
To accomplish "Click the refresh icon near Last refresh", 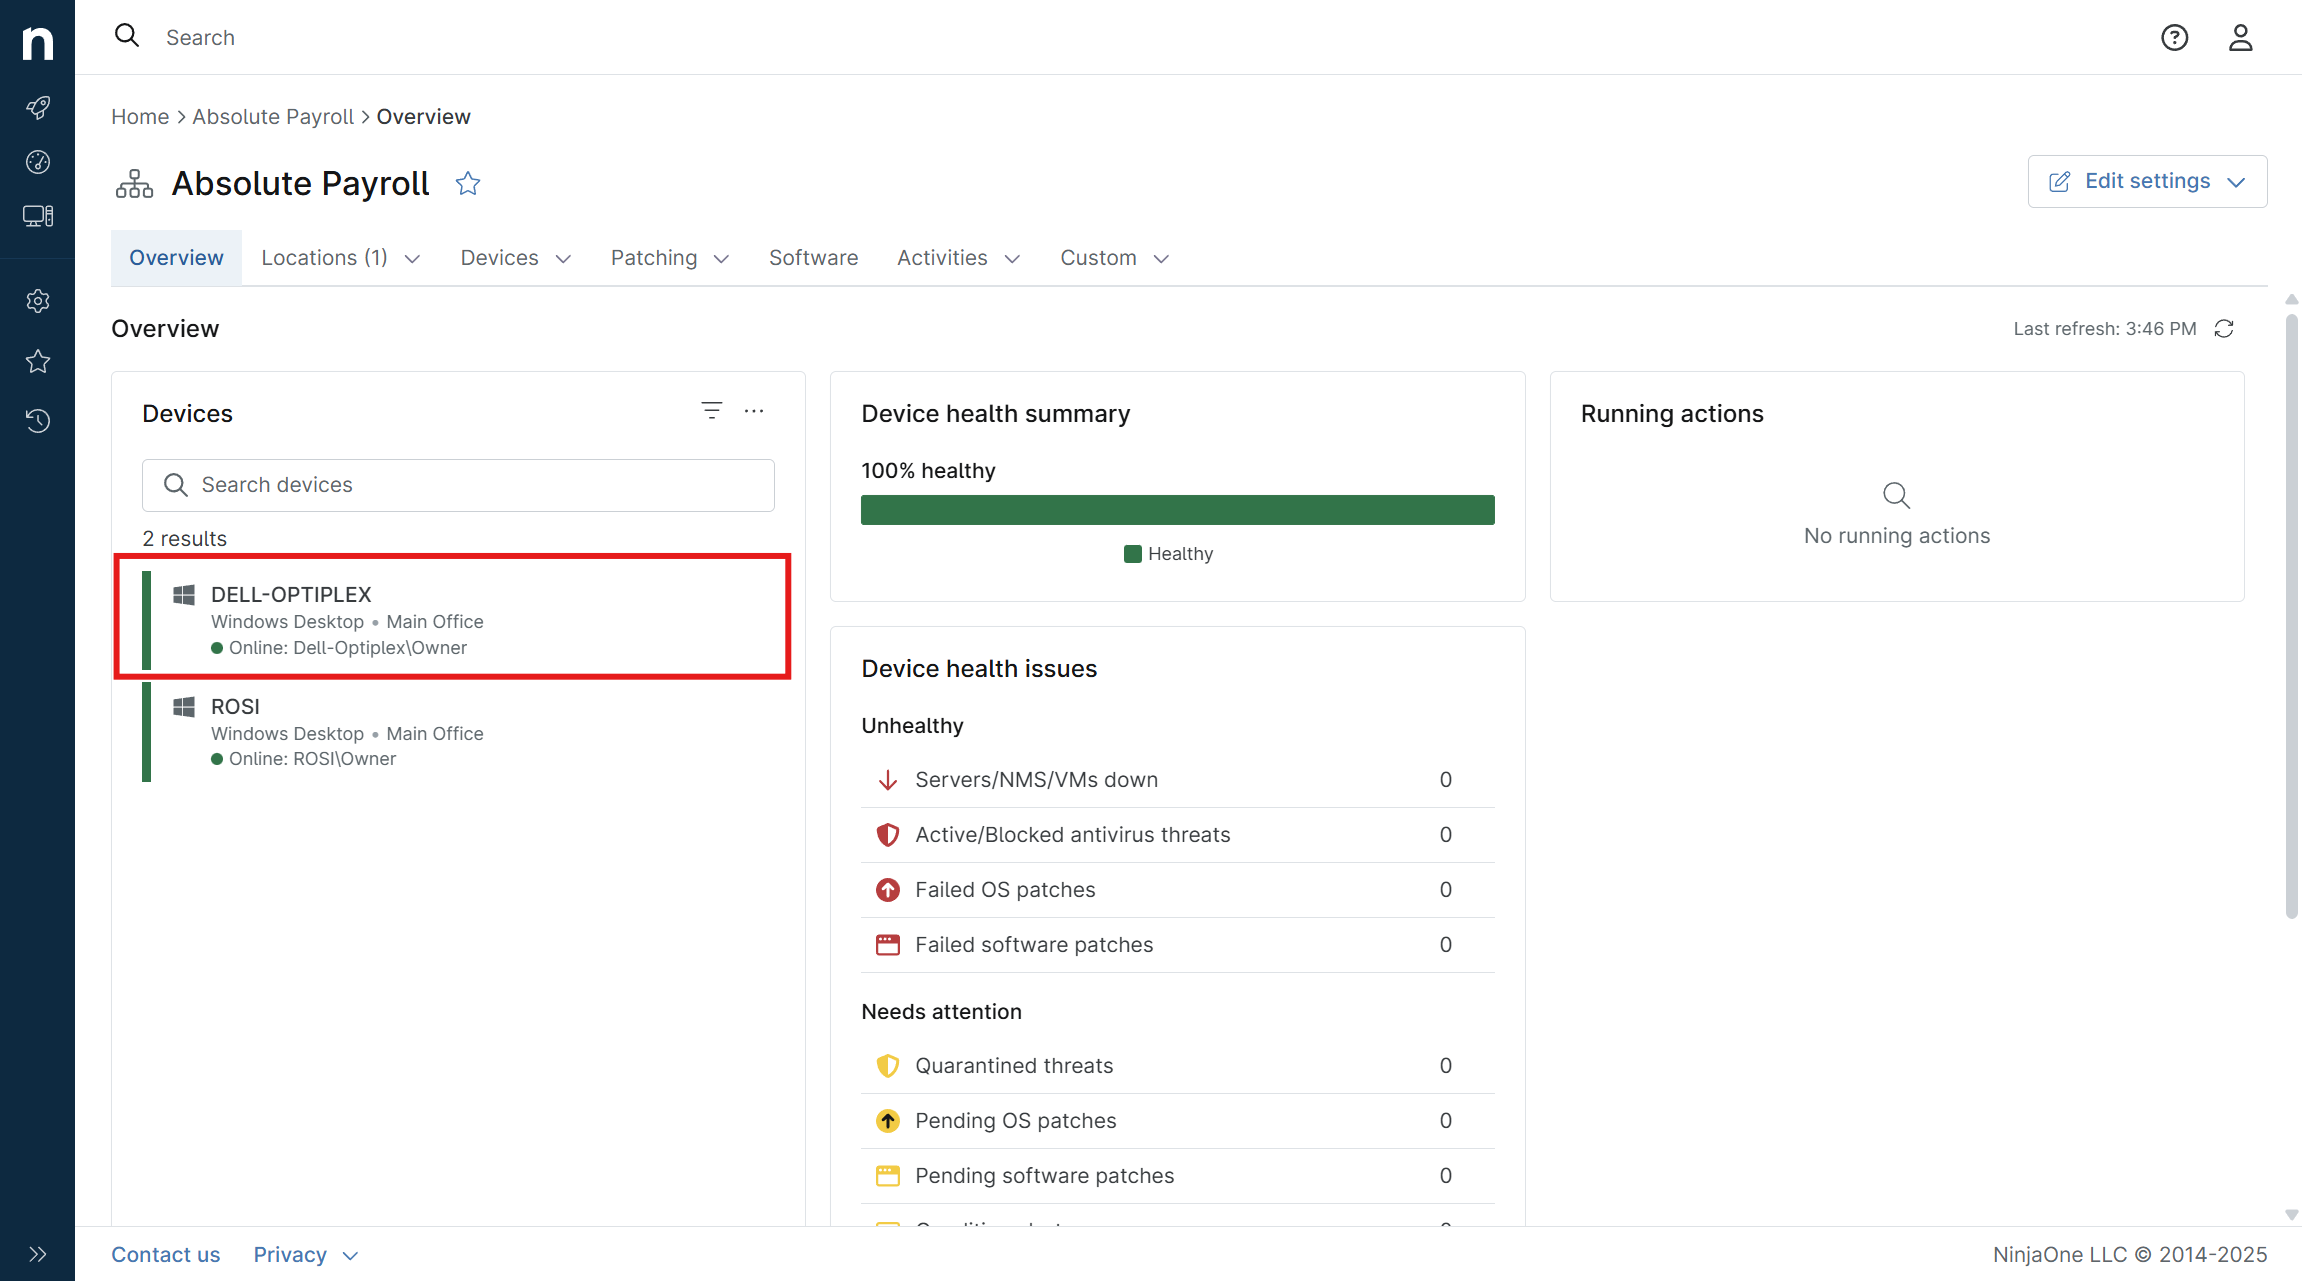I will point(2223,329).
